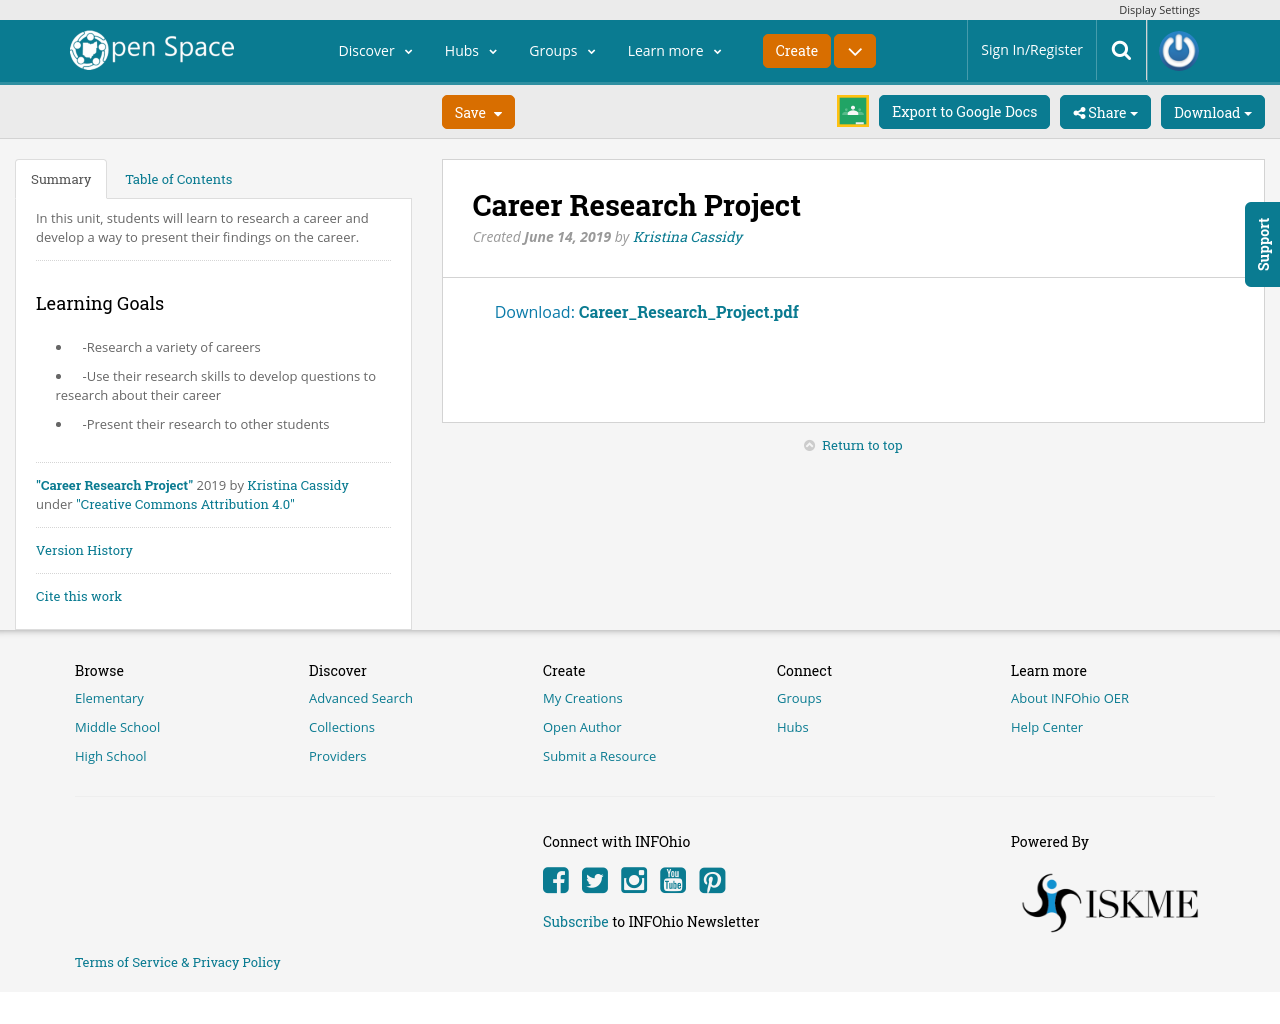
Task: Open the Share dropdown
Action: pyautogui.click(x=1104, y=111)
